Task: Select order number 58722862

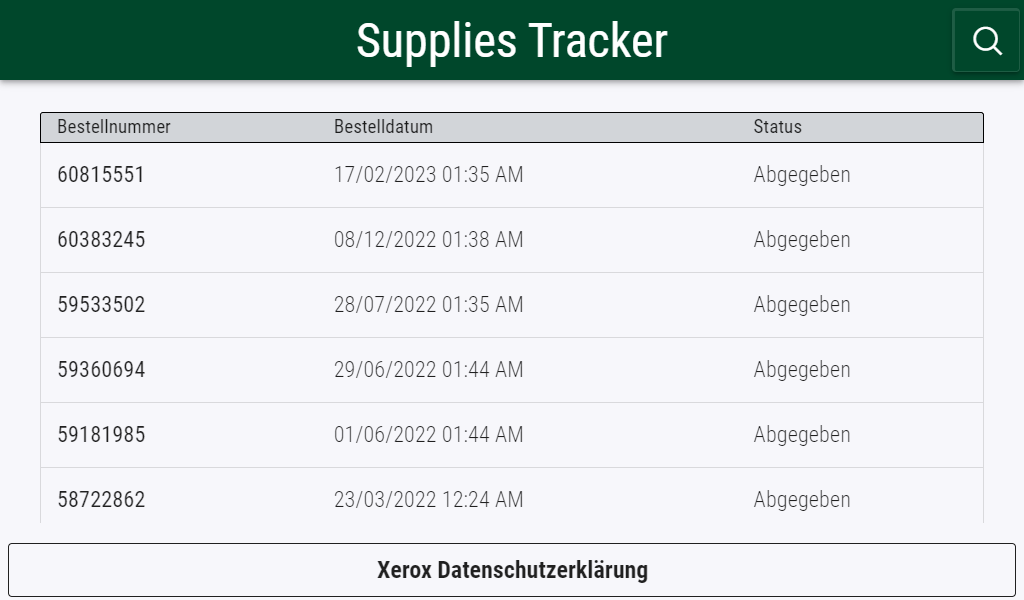Action: coord(101,499)
